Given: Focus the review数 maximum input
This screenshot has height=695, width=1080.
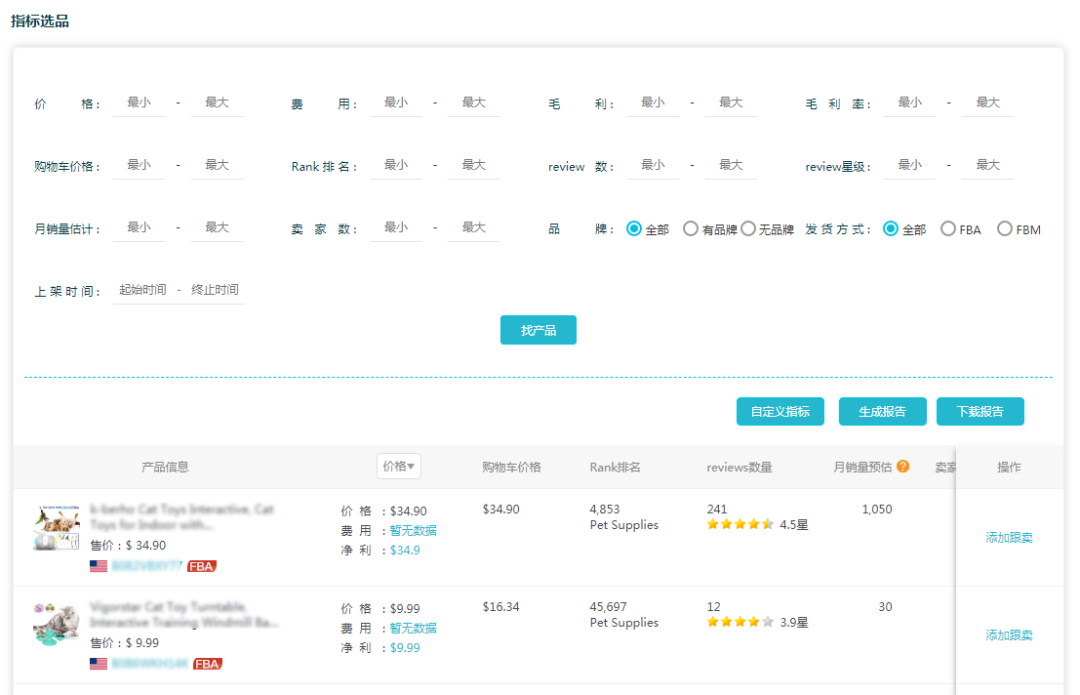Looking at the screenshot, I should coord(731,166).
